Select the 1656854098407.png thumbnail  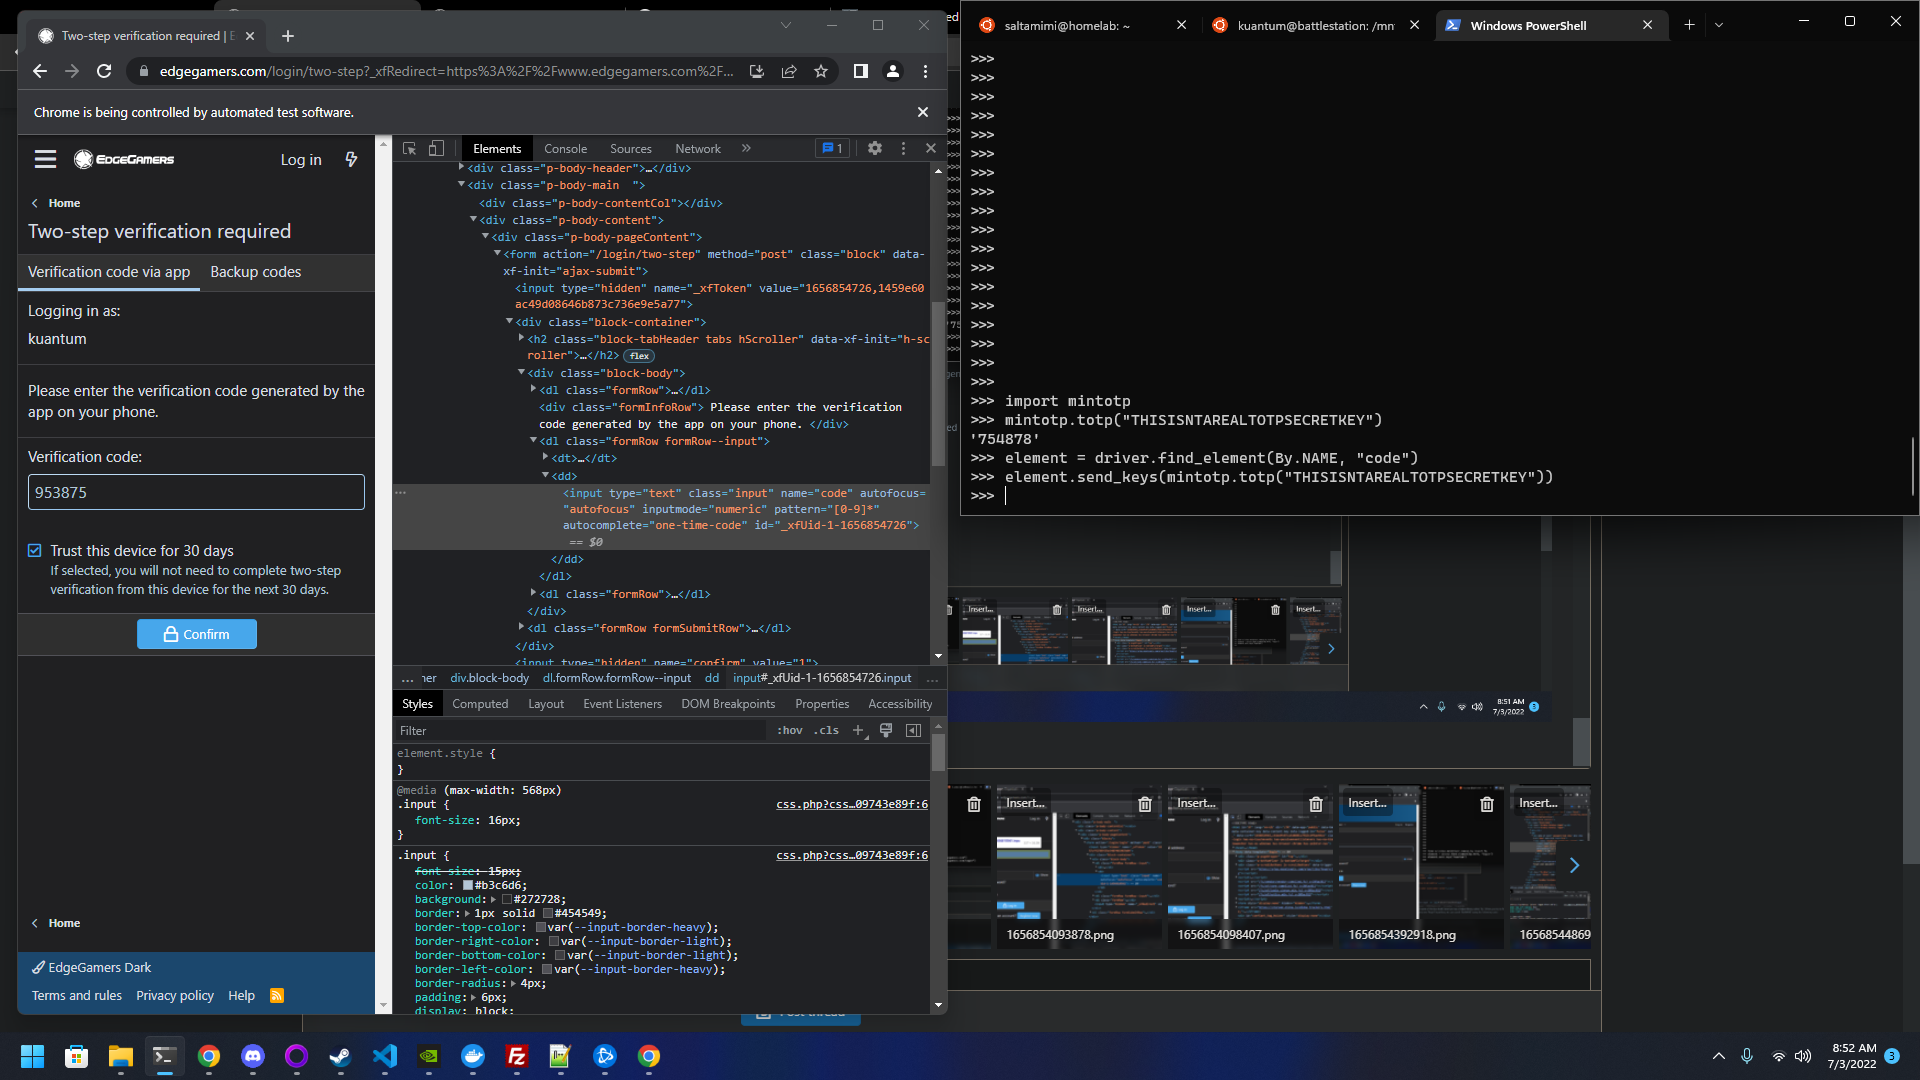tap(1250, 866)
